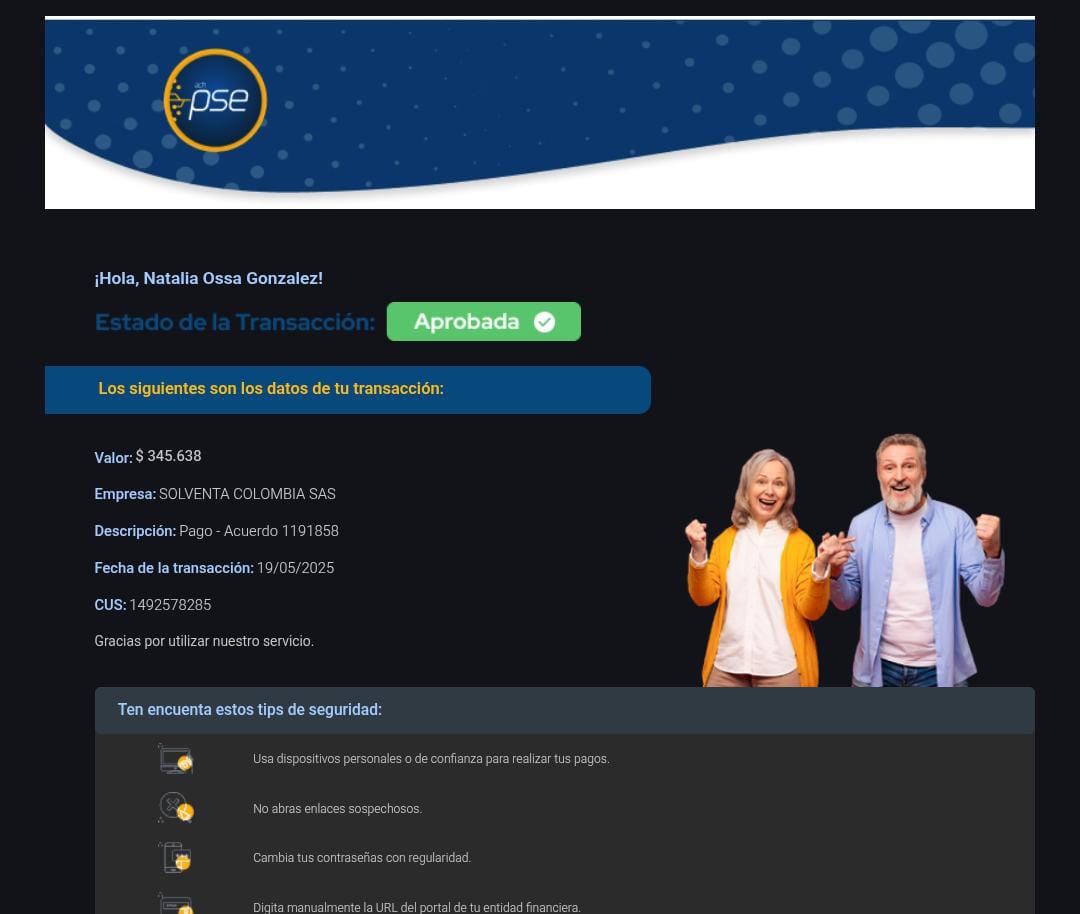This screenshot has height=914, width=1080.
Task: Click the white checkmark in Aprobada badge
Action: click(544, 322)
